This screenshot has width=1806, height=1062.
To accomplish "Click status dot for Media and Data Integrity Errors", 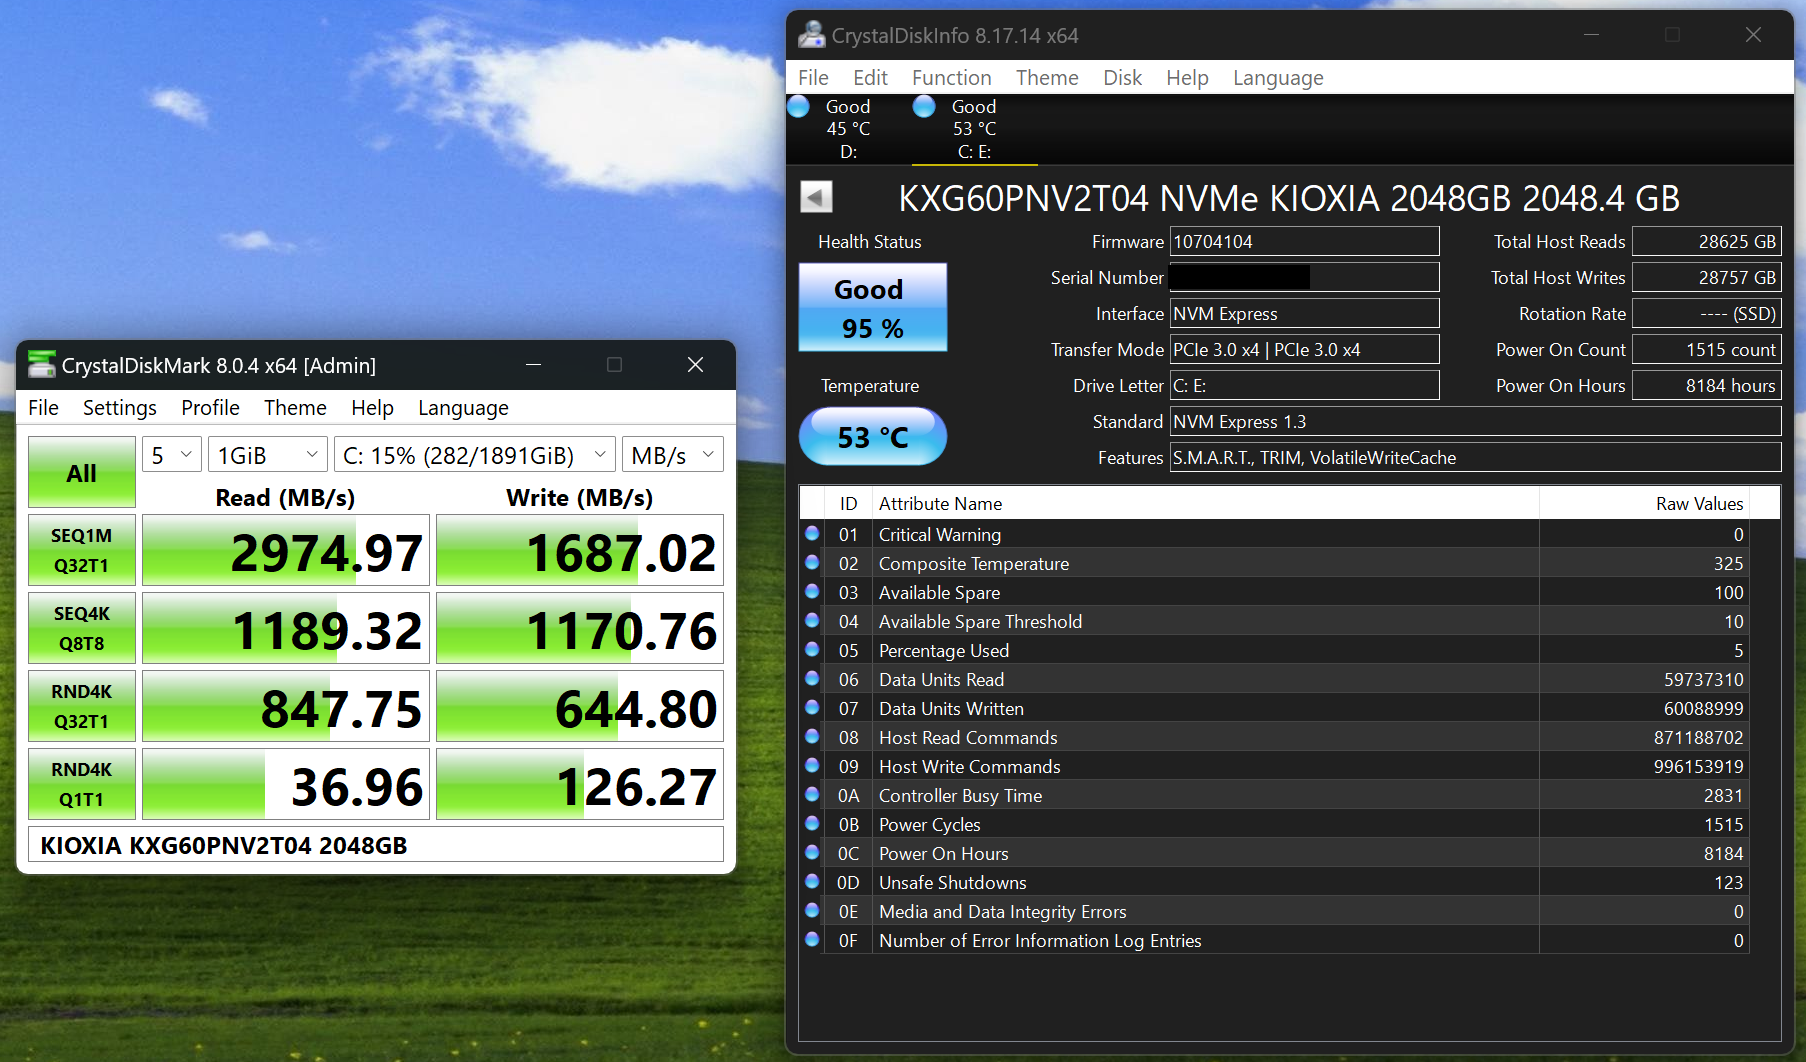I will pos(812,911).
